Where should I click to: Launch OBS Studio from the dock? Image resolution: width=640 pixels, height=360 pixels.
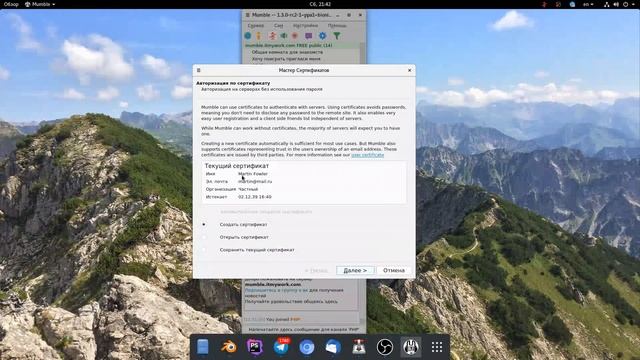tap(385, 347)
